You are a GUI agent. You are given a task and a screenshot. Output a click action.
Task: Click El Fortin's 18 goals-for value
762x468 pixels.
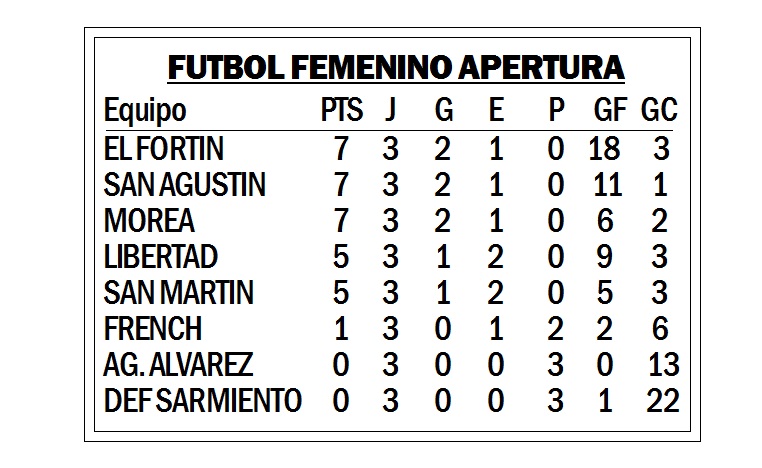point(605,149)
